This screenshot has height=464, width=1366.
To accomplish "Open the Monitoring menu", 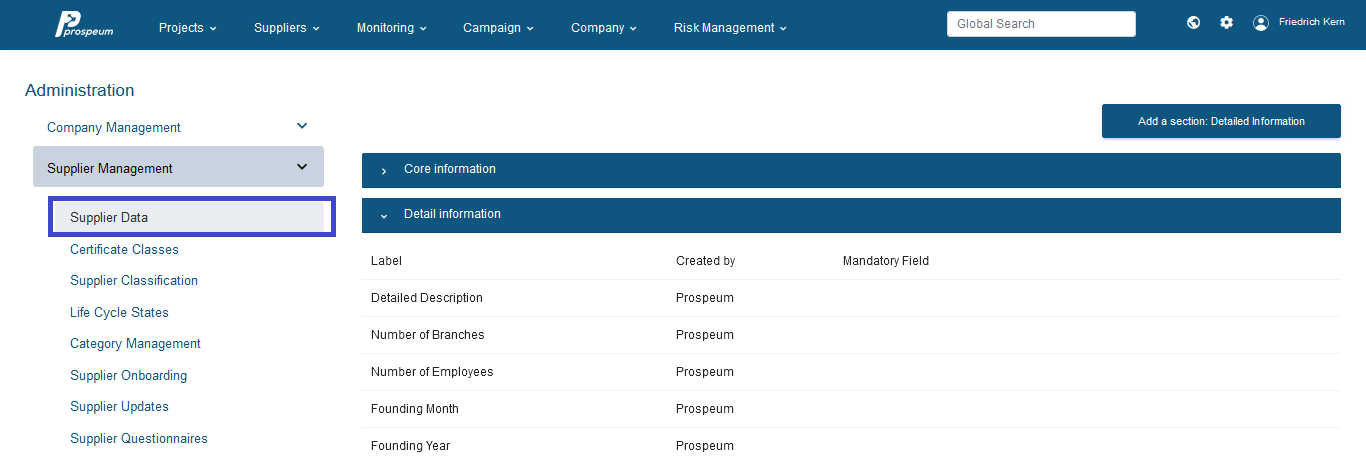I will click(392, 28).
